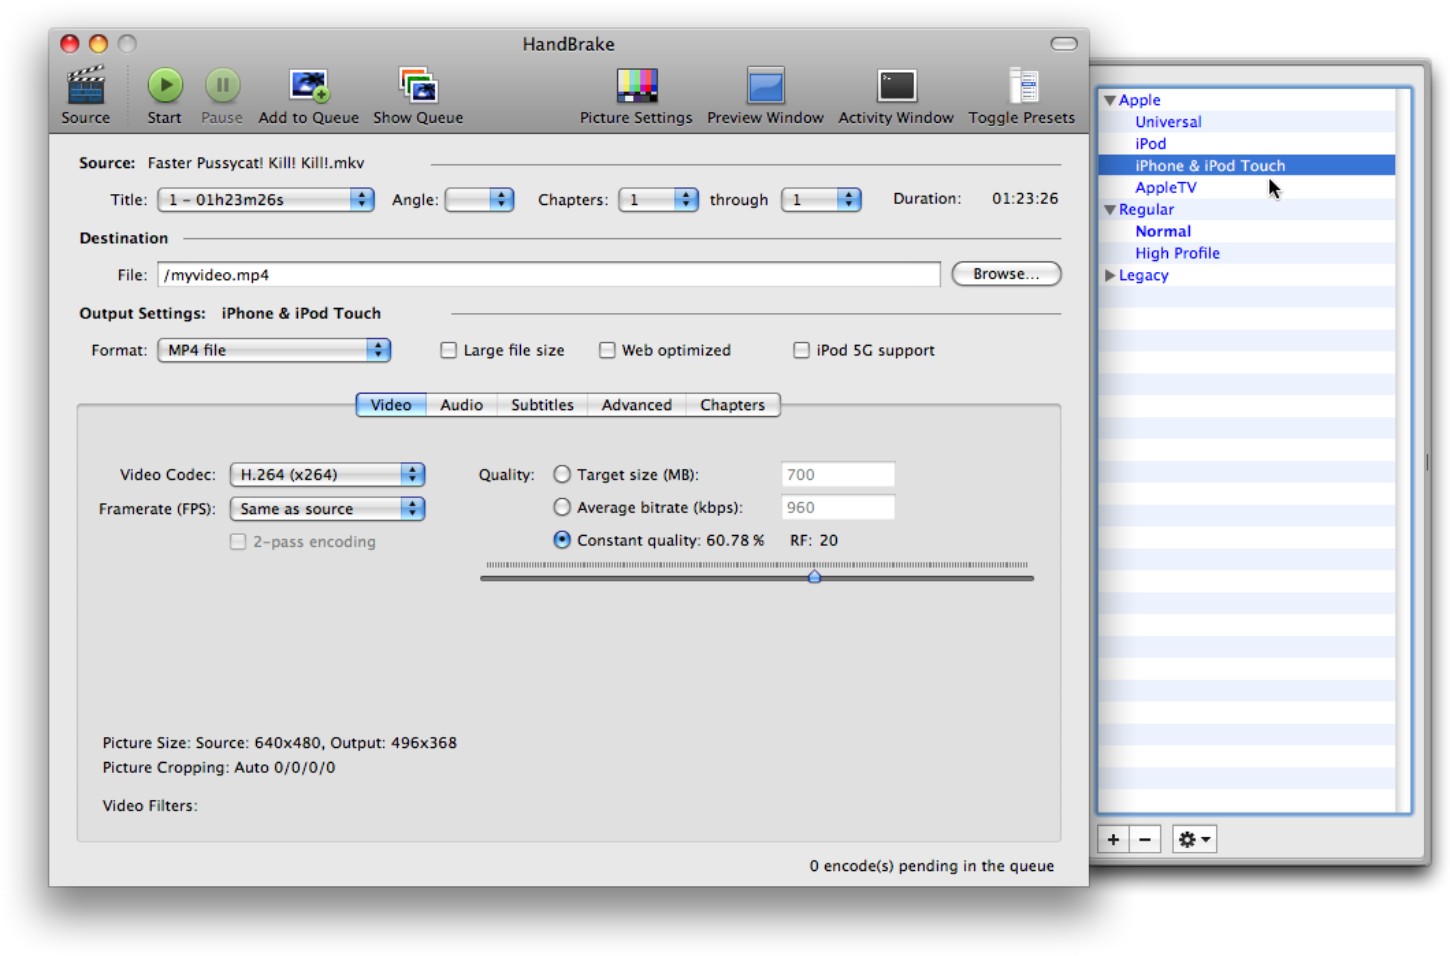Image resolution: width=1450 pixels, height=956 pixels.
Task: Click the Target size 700 field
Action: click(x=838, y=475)
